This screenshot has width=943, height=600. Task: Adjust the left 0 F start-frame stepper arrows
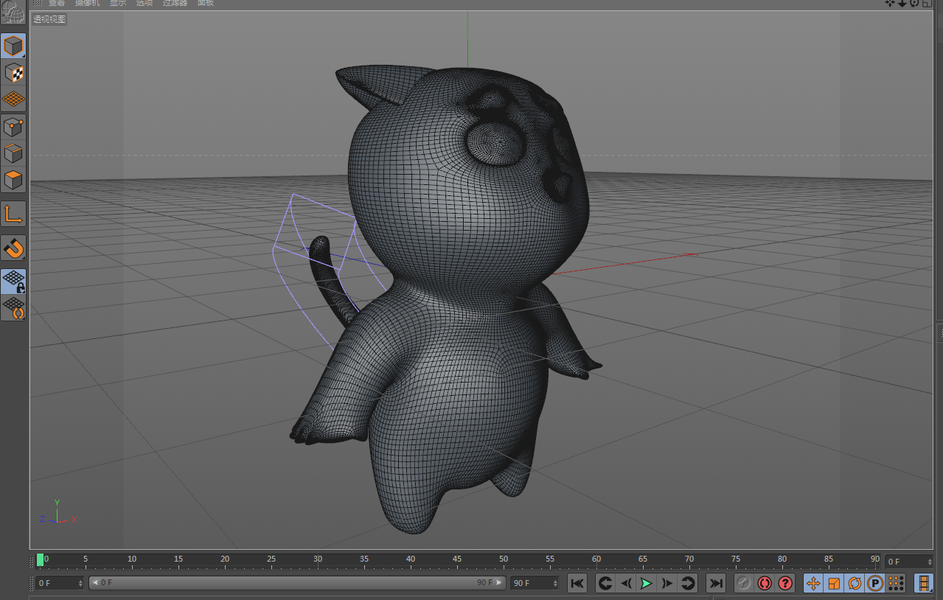(80, 583)
